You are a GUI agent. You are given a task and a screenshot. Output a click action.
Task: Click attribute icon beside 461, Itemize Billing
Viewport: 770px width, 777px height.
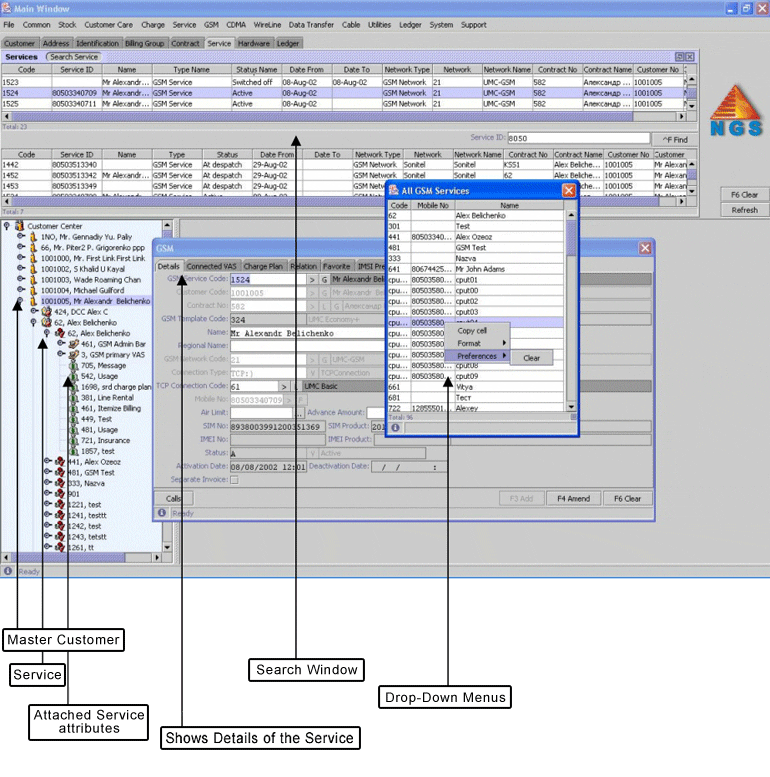tap(73, 408)
